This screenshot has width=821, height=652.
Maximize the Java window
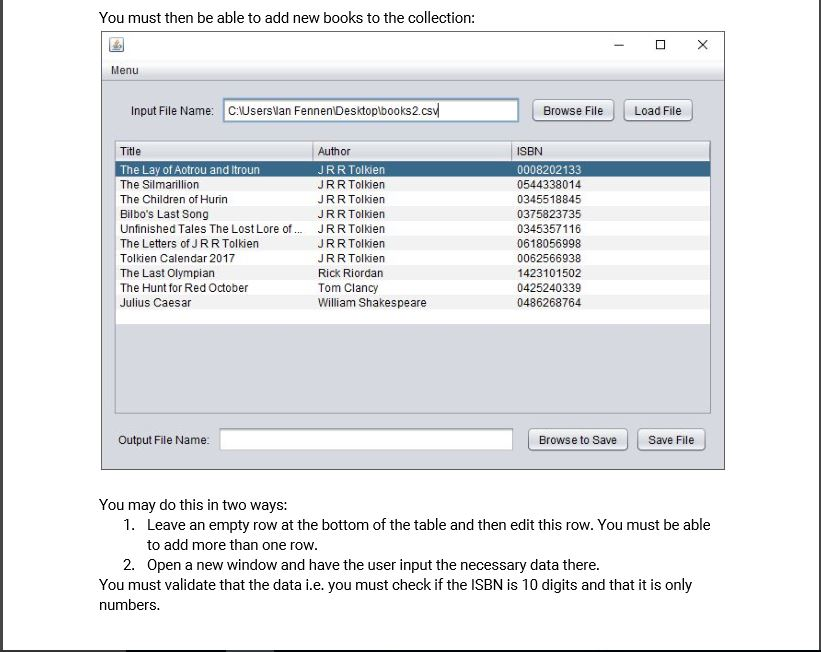coord(661,45)
